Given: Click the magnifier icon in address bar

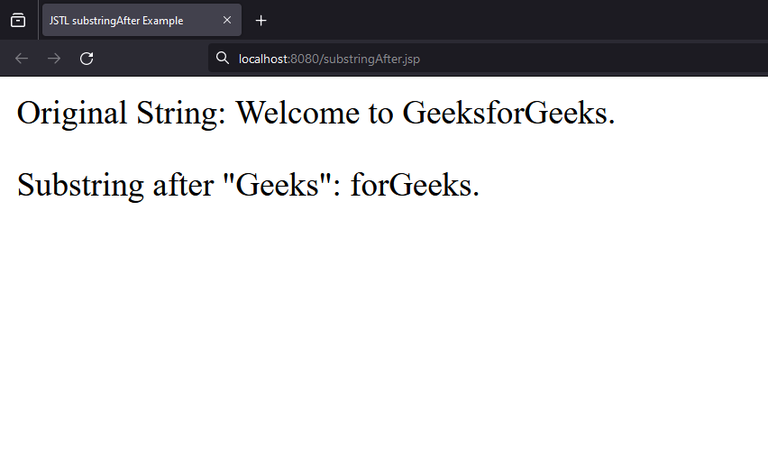Looking at the screenshot, I should [222, 58].
